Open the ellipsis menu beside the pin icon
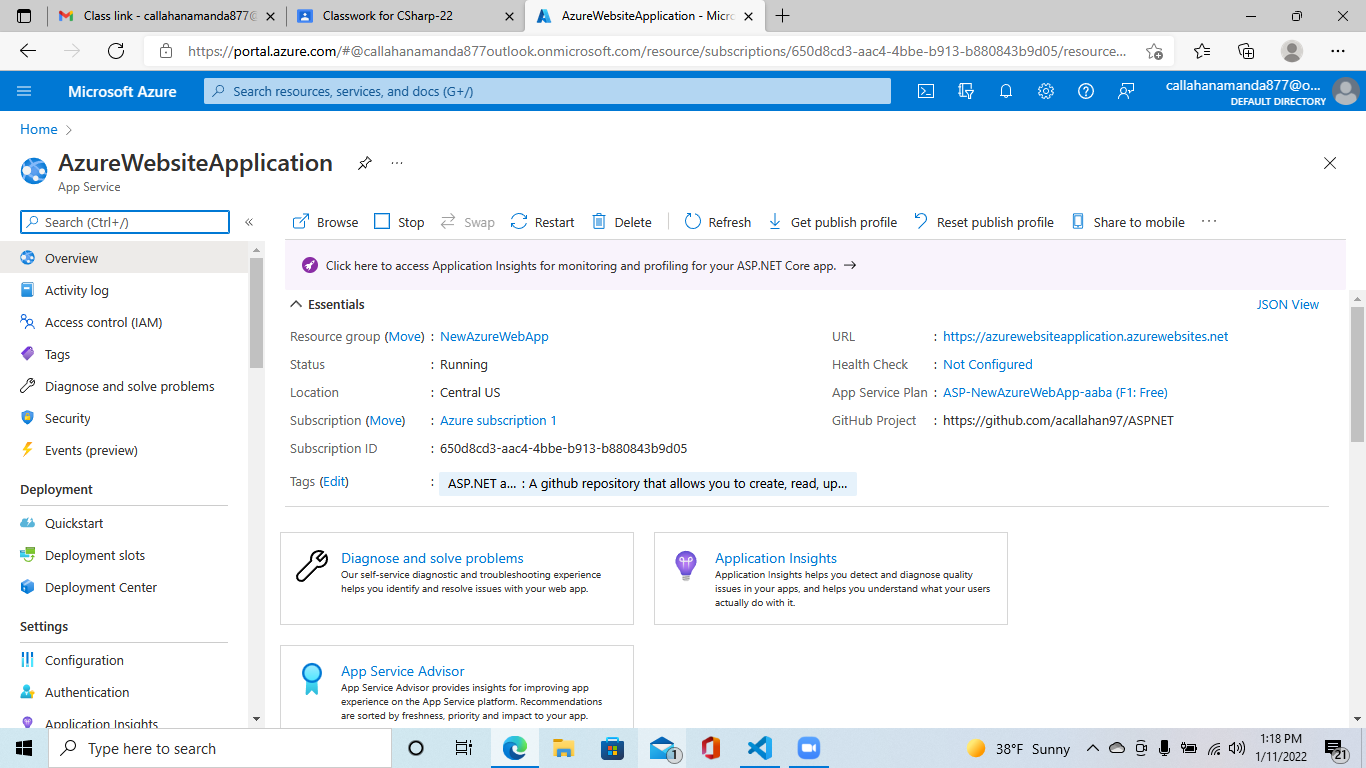The image size is (1366, 768). tap(397, 163)
